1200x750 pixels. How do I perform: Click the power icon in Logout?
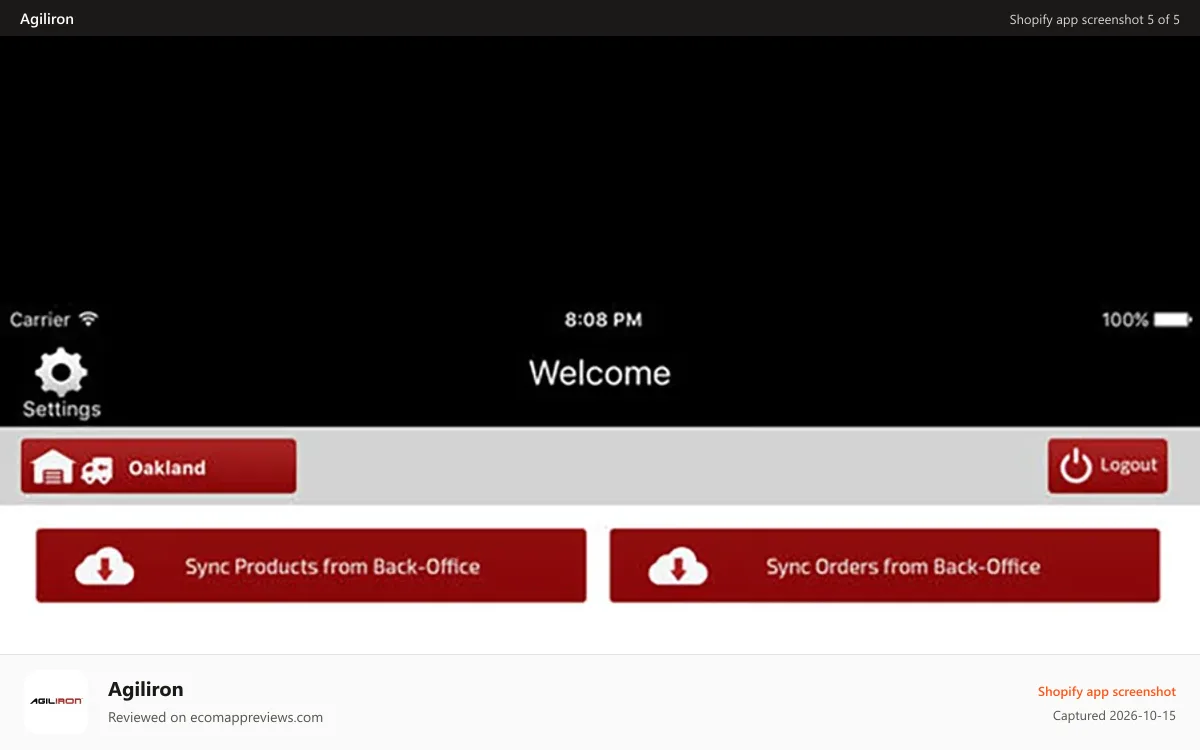point(1076,466)
